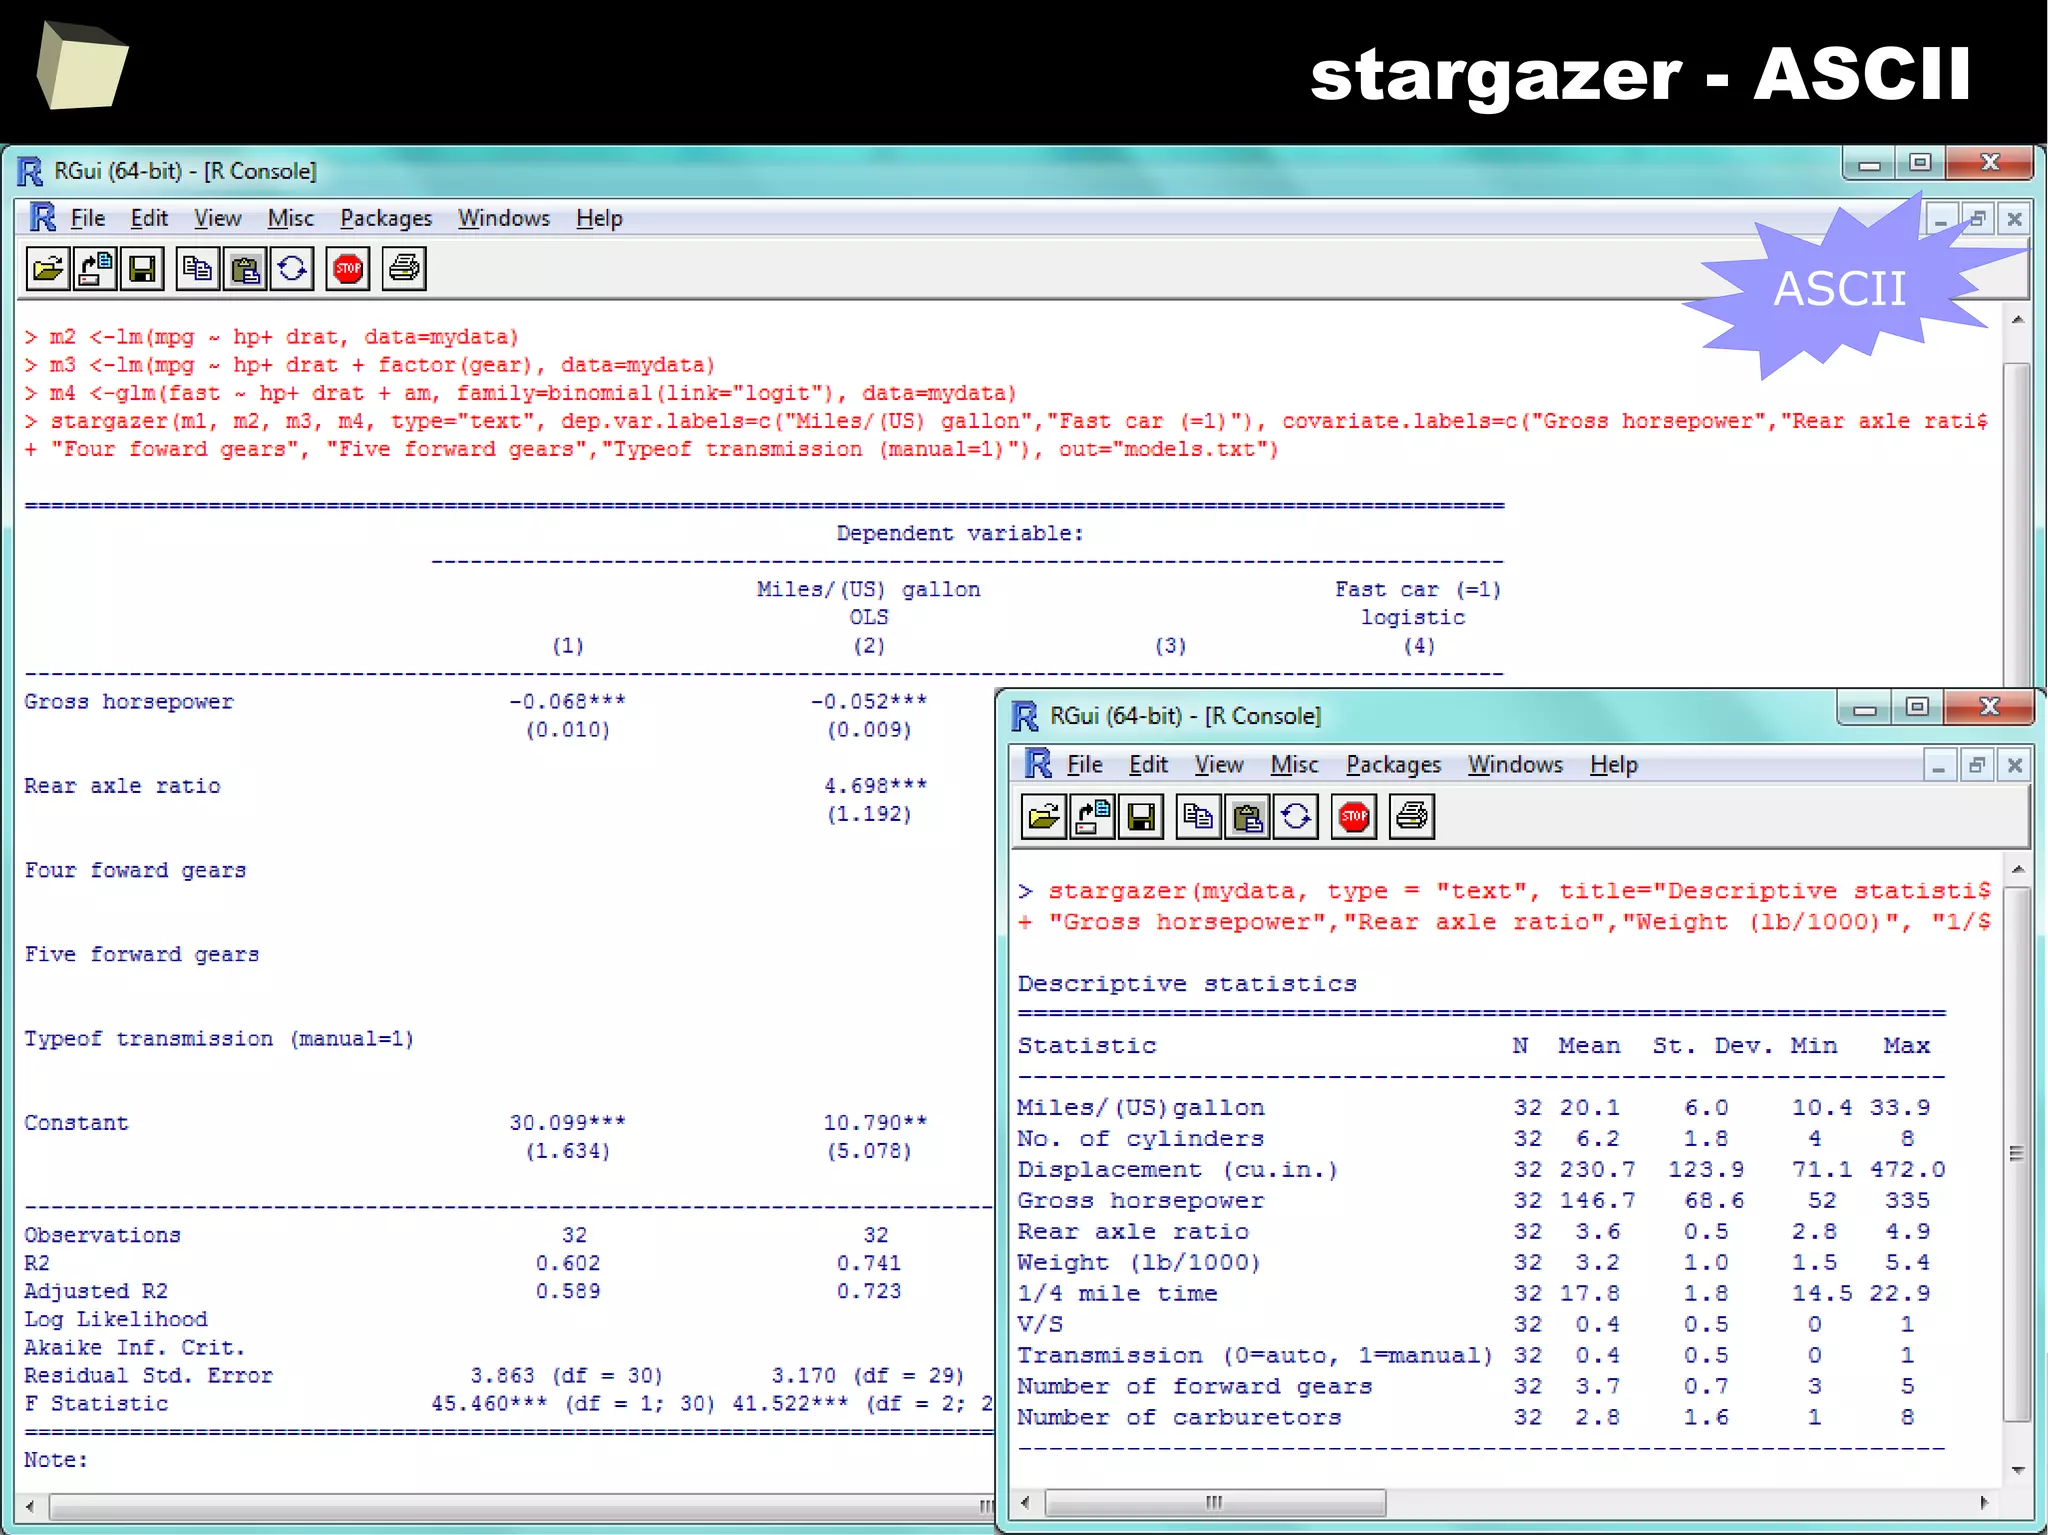Image resolution: width=2048 pixels, height=1535 pixels.
Task: Minimize inner R Console of front window
Action: (x=1939, y=766)
